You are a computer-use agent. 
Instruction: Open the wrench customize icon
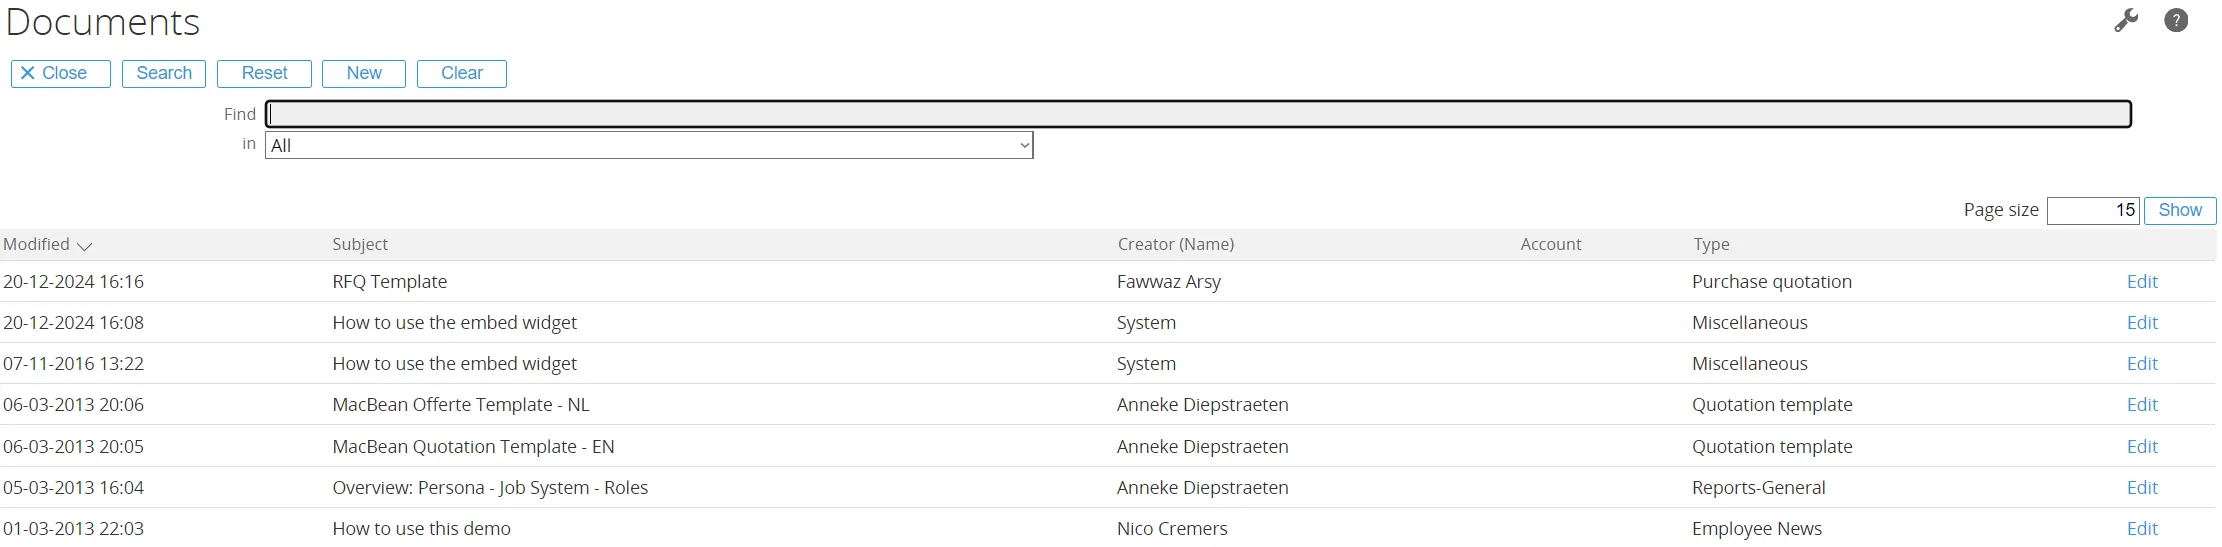(x=2126, y=20)
